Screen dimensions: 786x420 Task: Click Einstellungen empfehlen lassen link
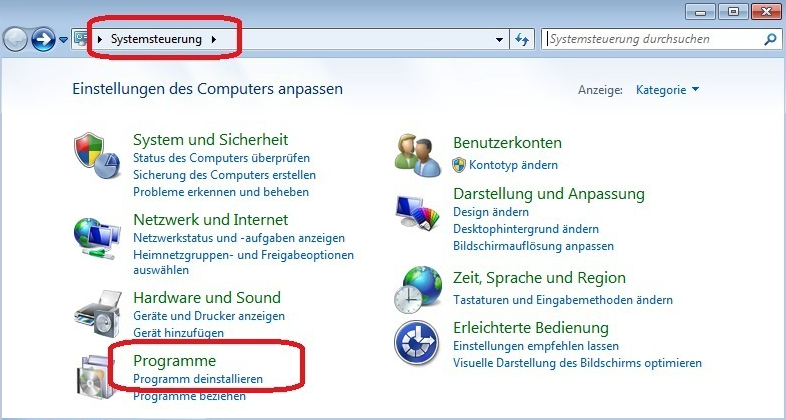pos(536,346)
